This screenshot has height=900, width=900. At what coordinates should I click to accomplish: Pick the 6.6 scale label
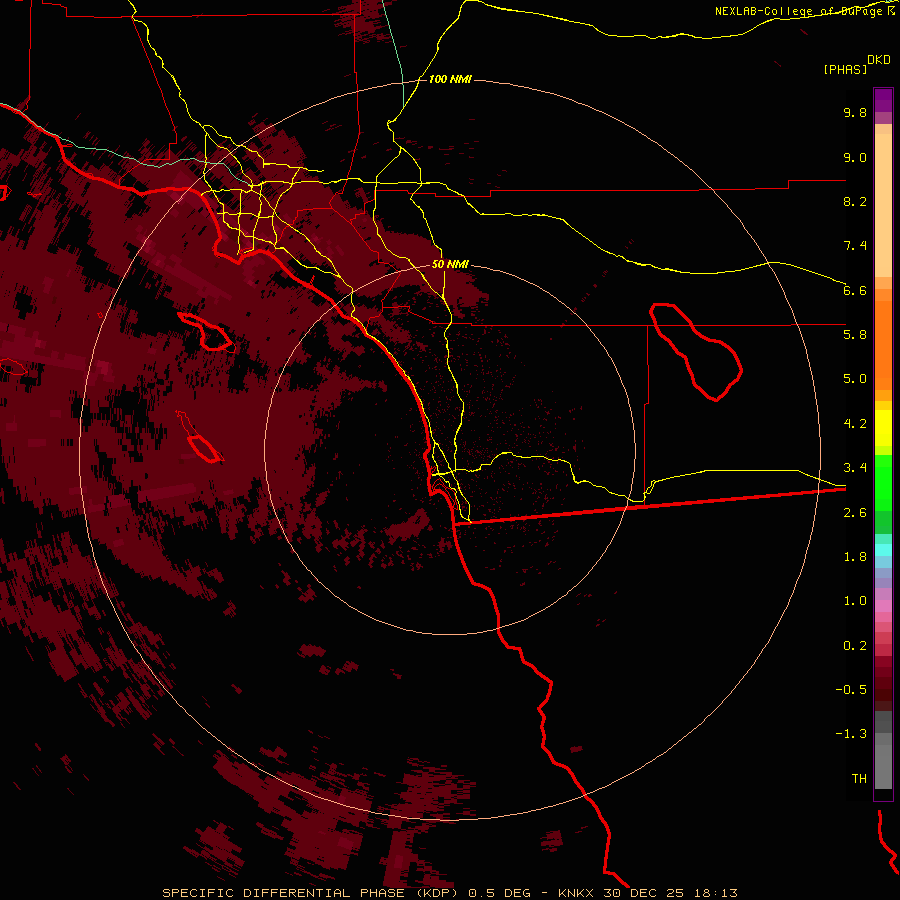tap(855, 290)
